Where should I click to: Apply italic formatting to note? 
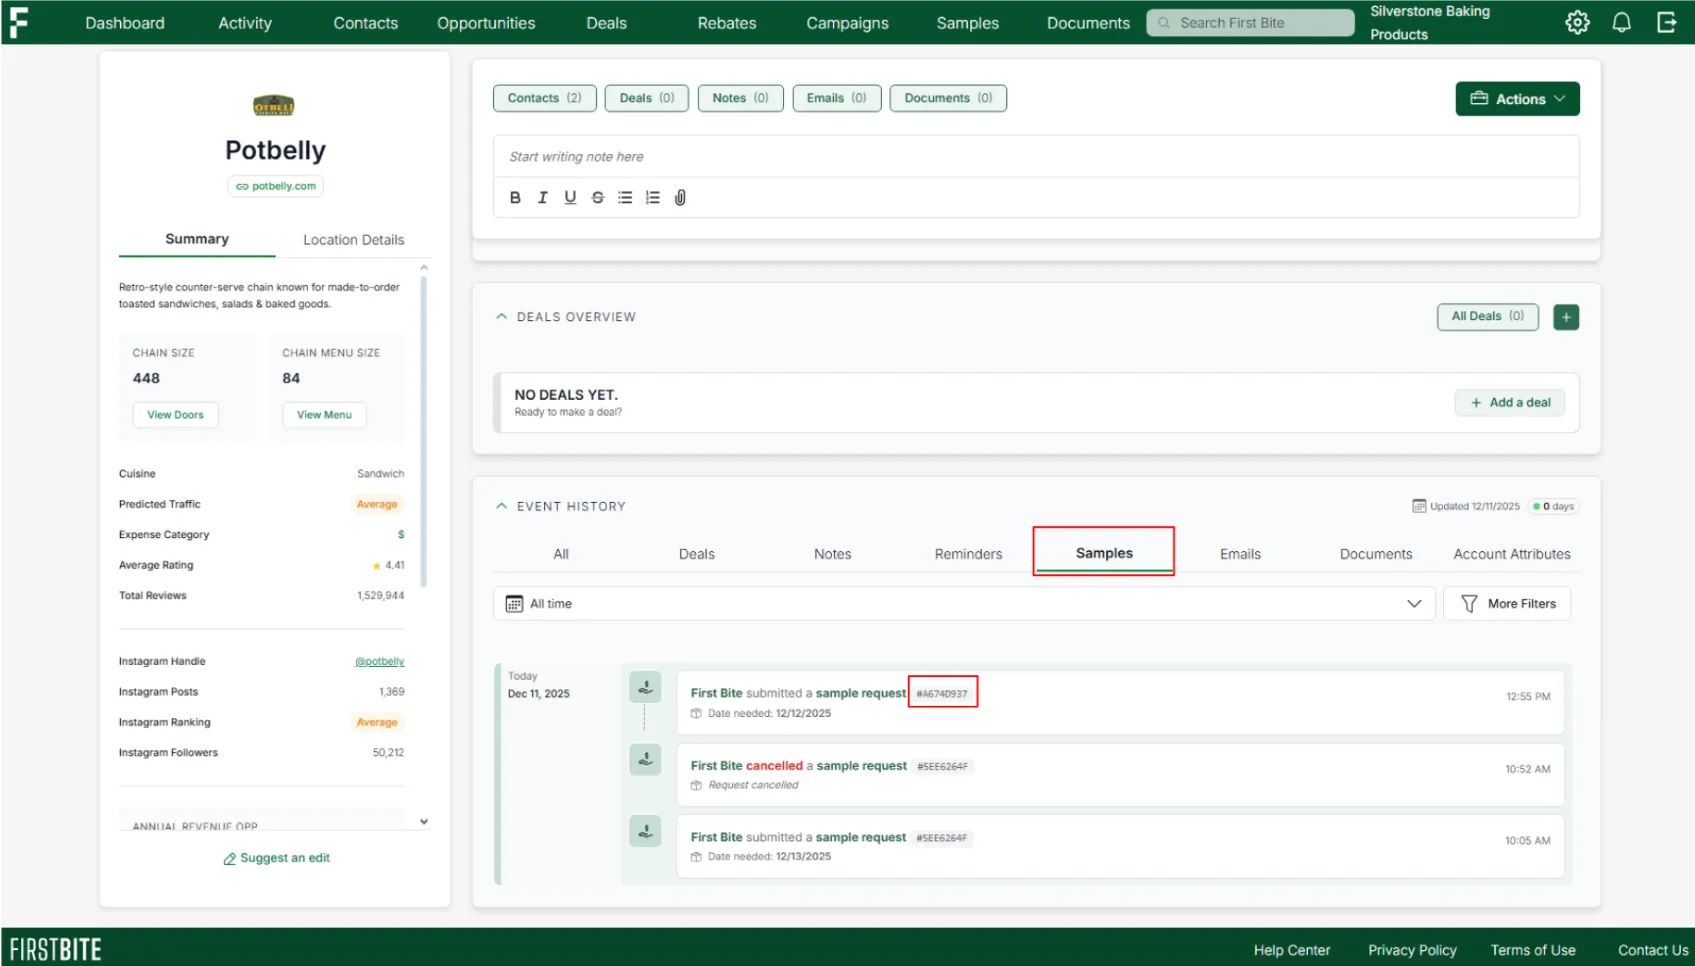542,198
